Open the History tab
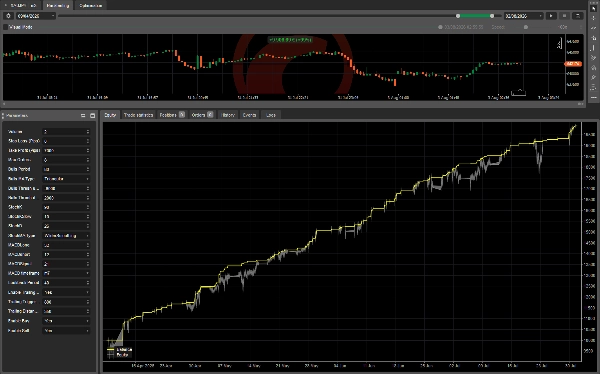Screen dimensions: 600x374 coord(228,115)
